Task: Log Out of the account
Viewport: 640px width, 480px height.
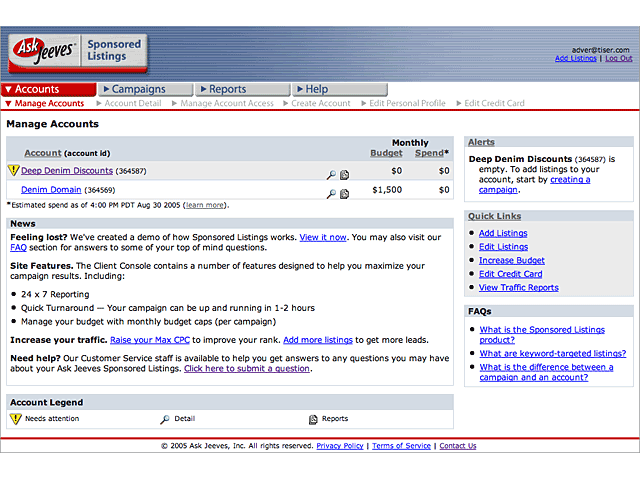Action: click(x=618, y=58)
